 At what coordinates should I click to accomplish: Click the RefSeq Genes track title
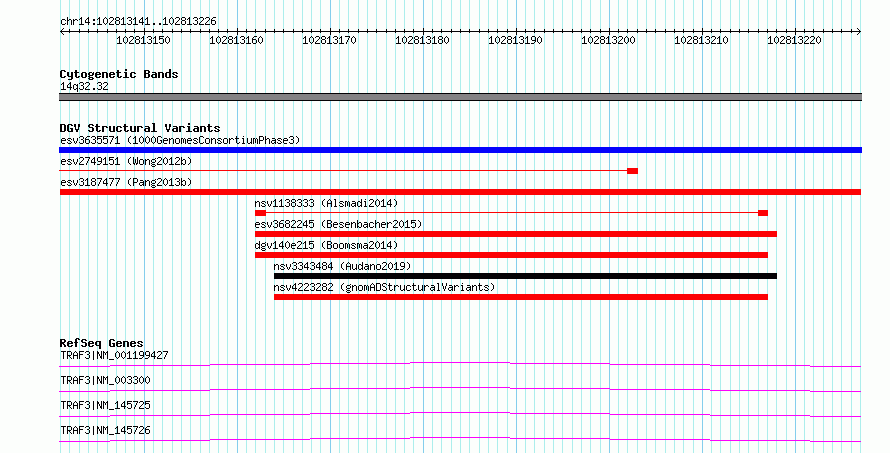pyautogui.click(x=101, y=343)
